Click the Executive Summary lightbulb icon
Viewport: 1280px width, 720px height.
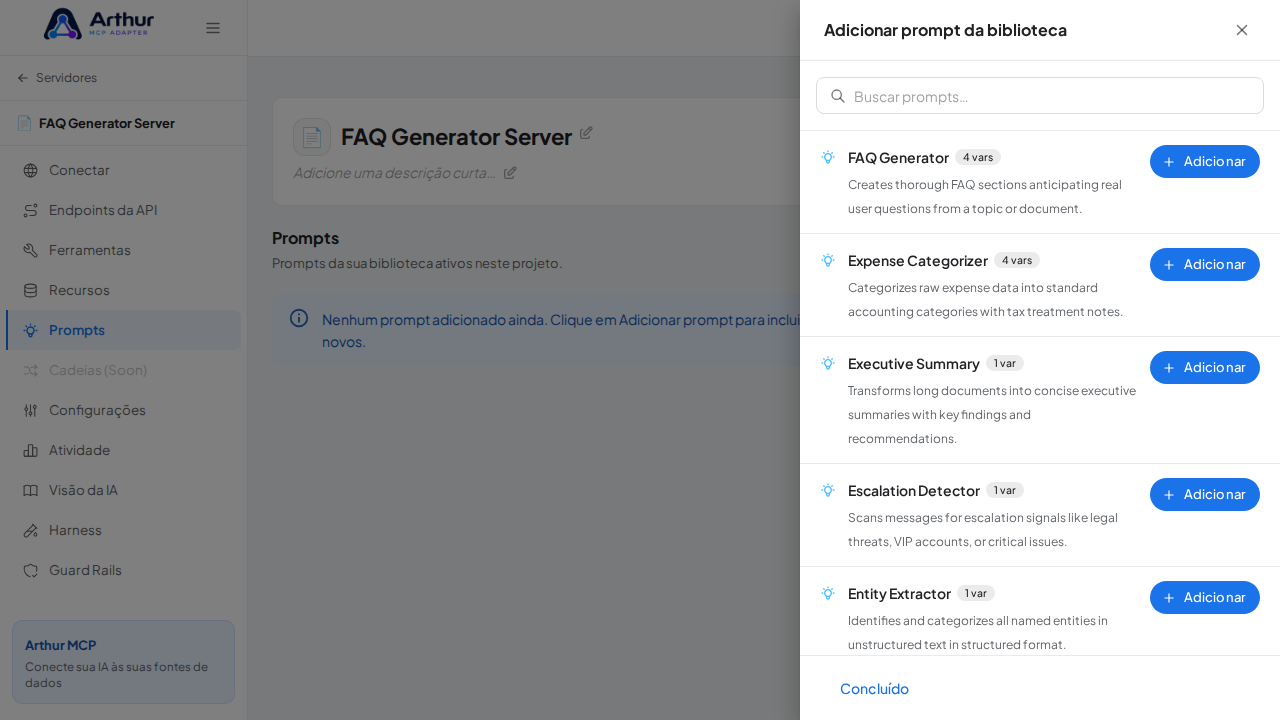tap(828, 363)
